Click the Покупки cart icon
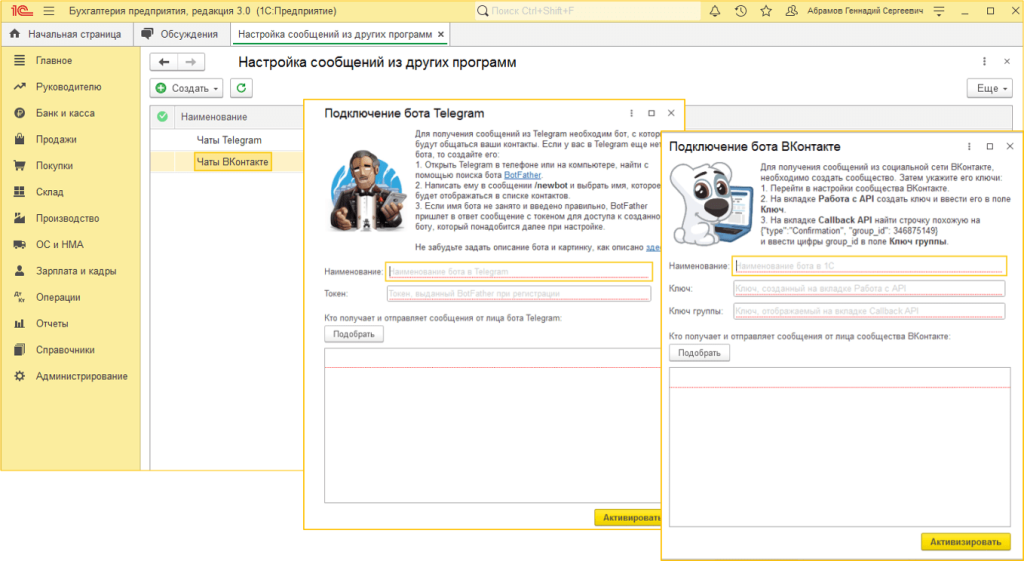1024x561 pixels. point(20,165)
